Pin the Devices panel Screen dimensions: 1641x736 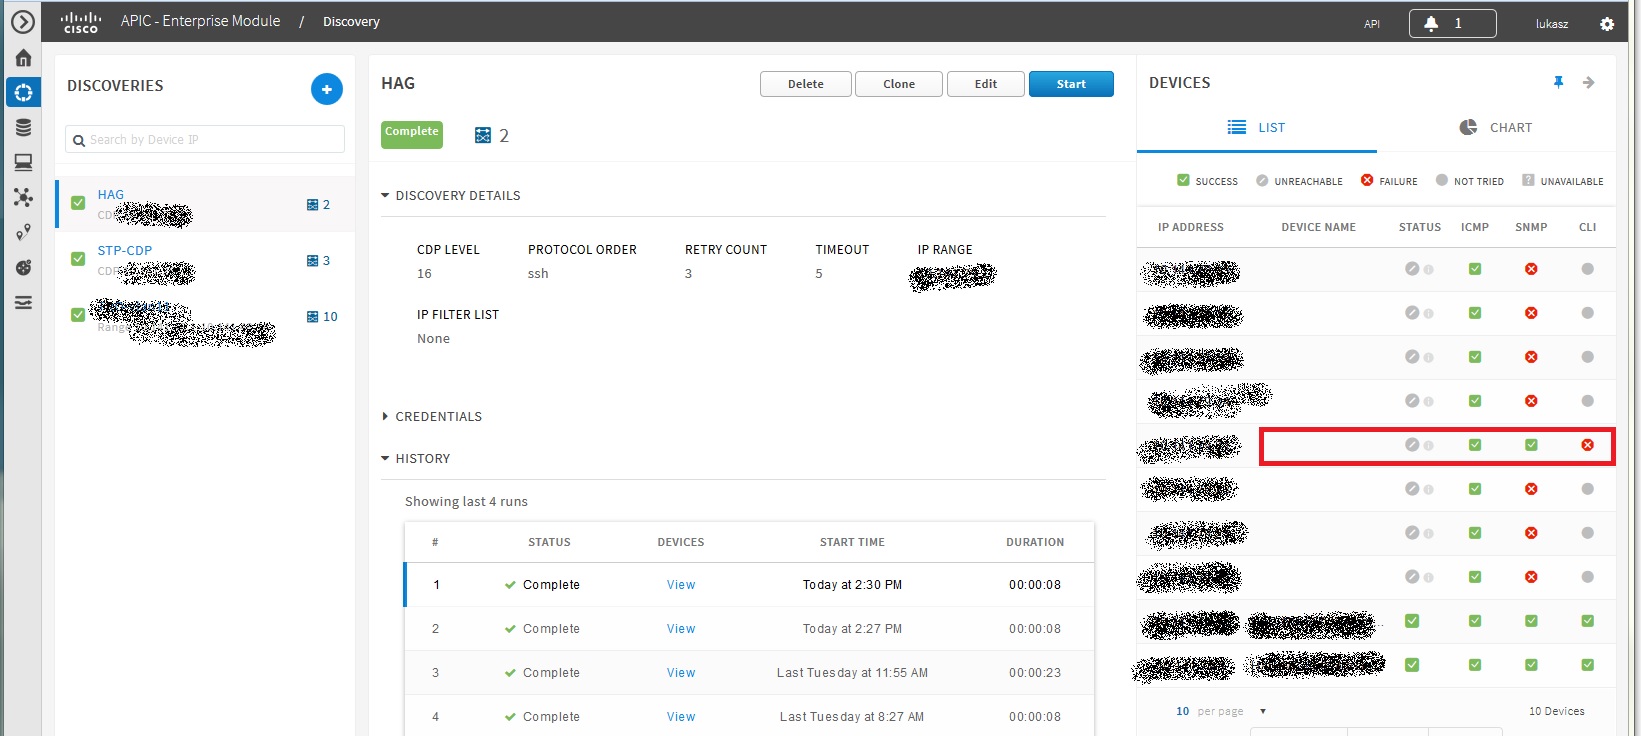(x=1558, y=83)
